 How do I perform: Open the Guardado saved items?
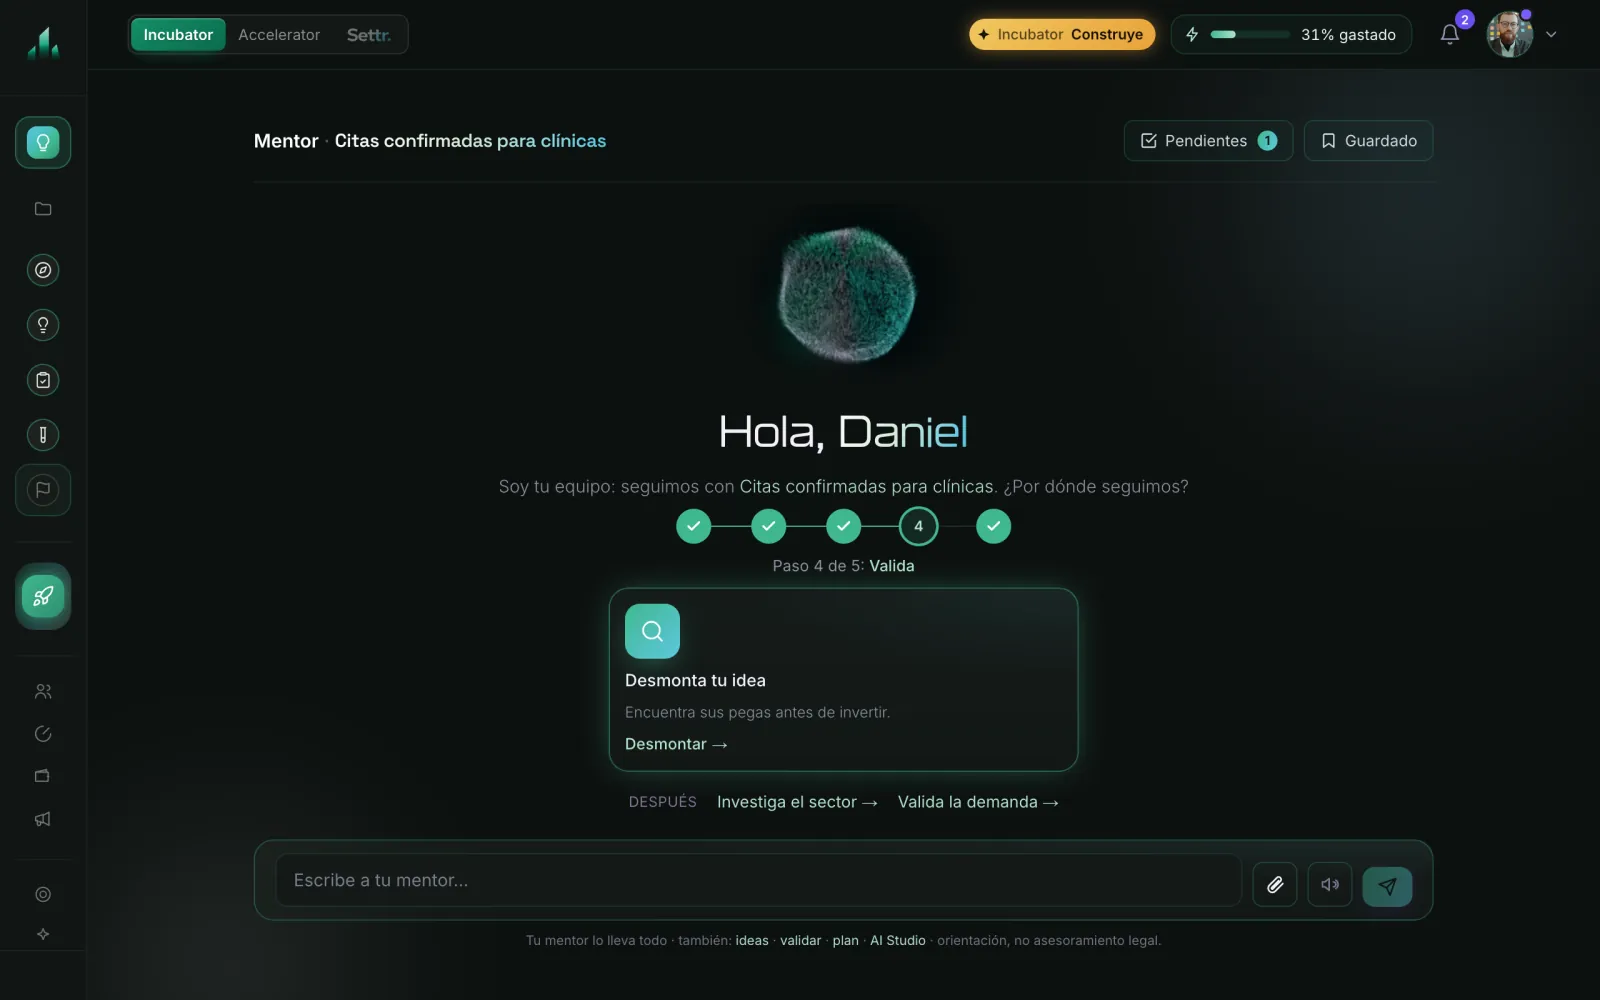[x=1368, y=141]
